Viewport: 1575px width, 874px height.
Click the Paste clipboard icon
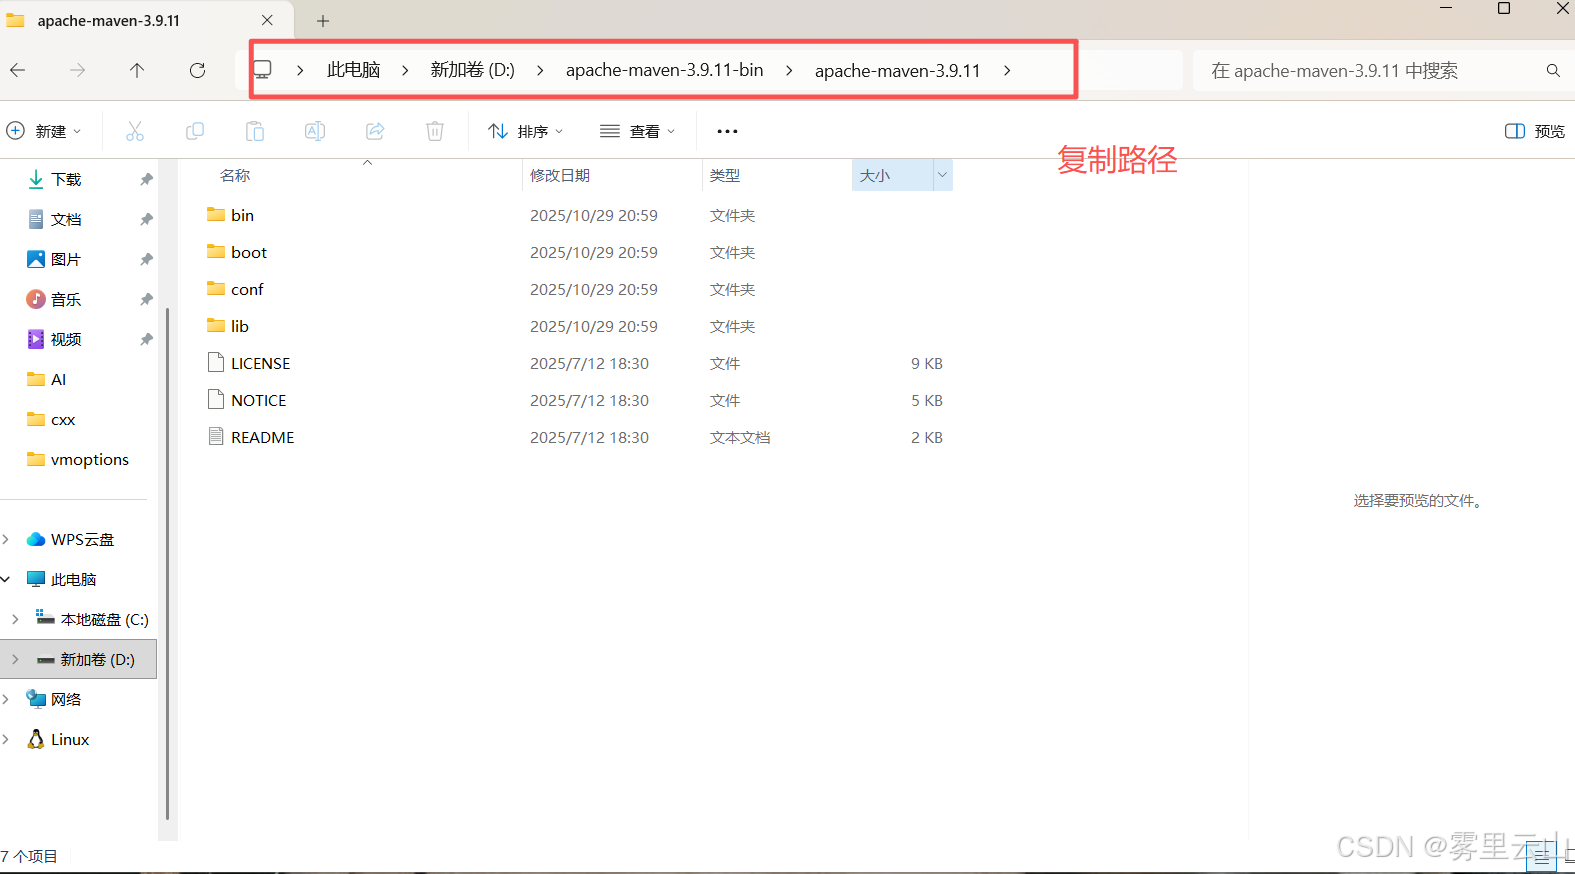[x=255, y=131]
